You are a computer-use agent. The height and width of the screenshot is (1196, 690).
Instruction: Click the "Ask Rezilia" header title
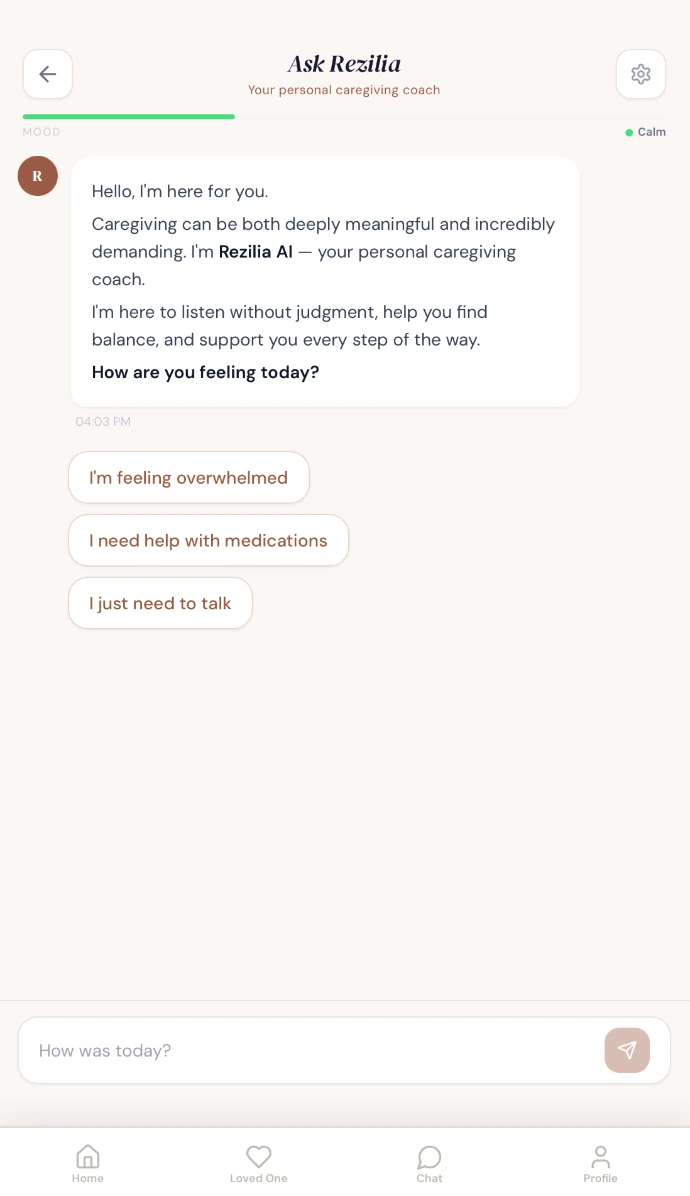click(x=344, y=64)
